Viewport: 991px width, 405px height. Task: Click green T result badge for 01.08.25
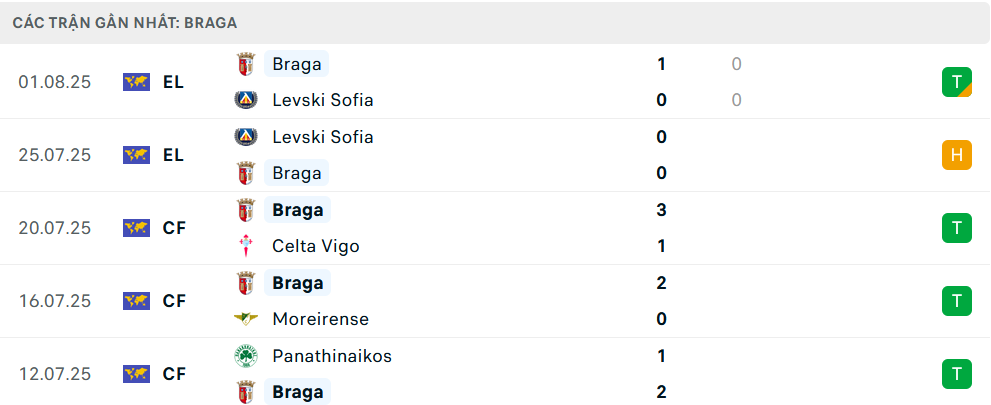[x=957, y=82]
